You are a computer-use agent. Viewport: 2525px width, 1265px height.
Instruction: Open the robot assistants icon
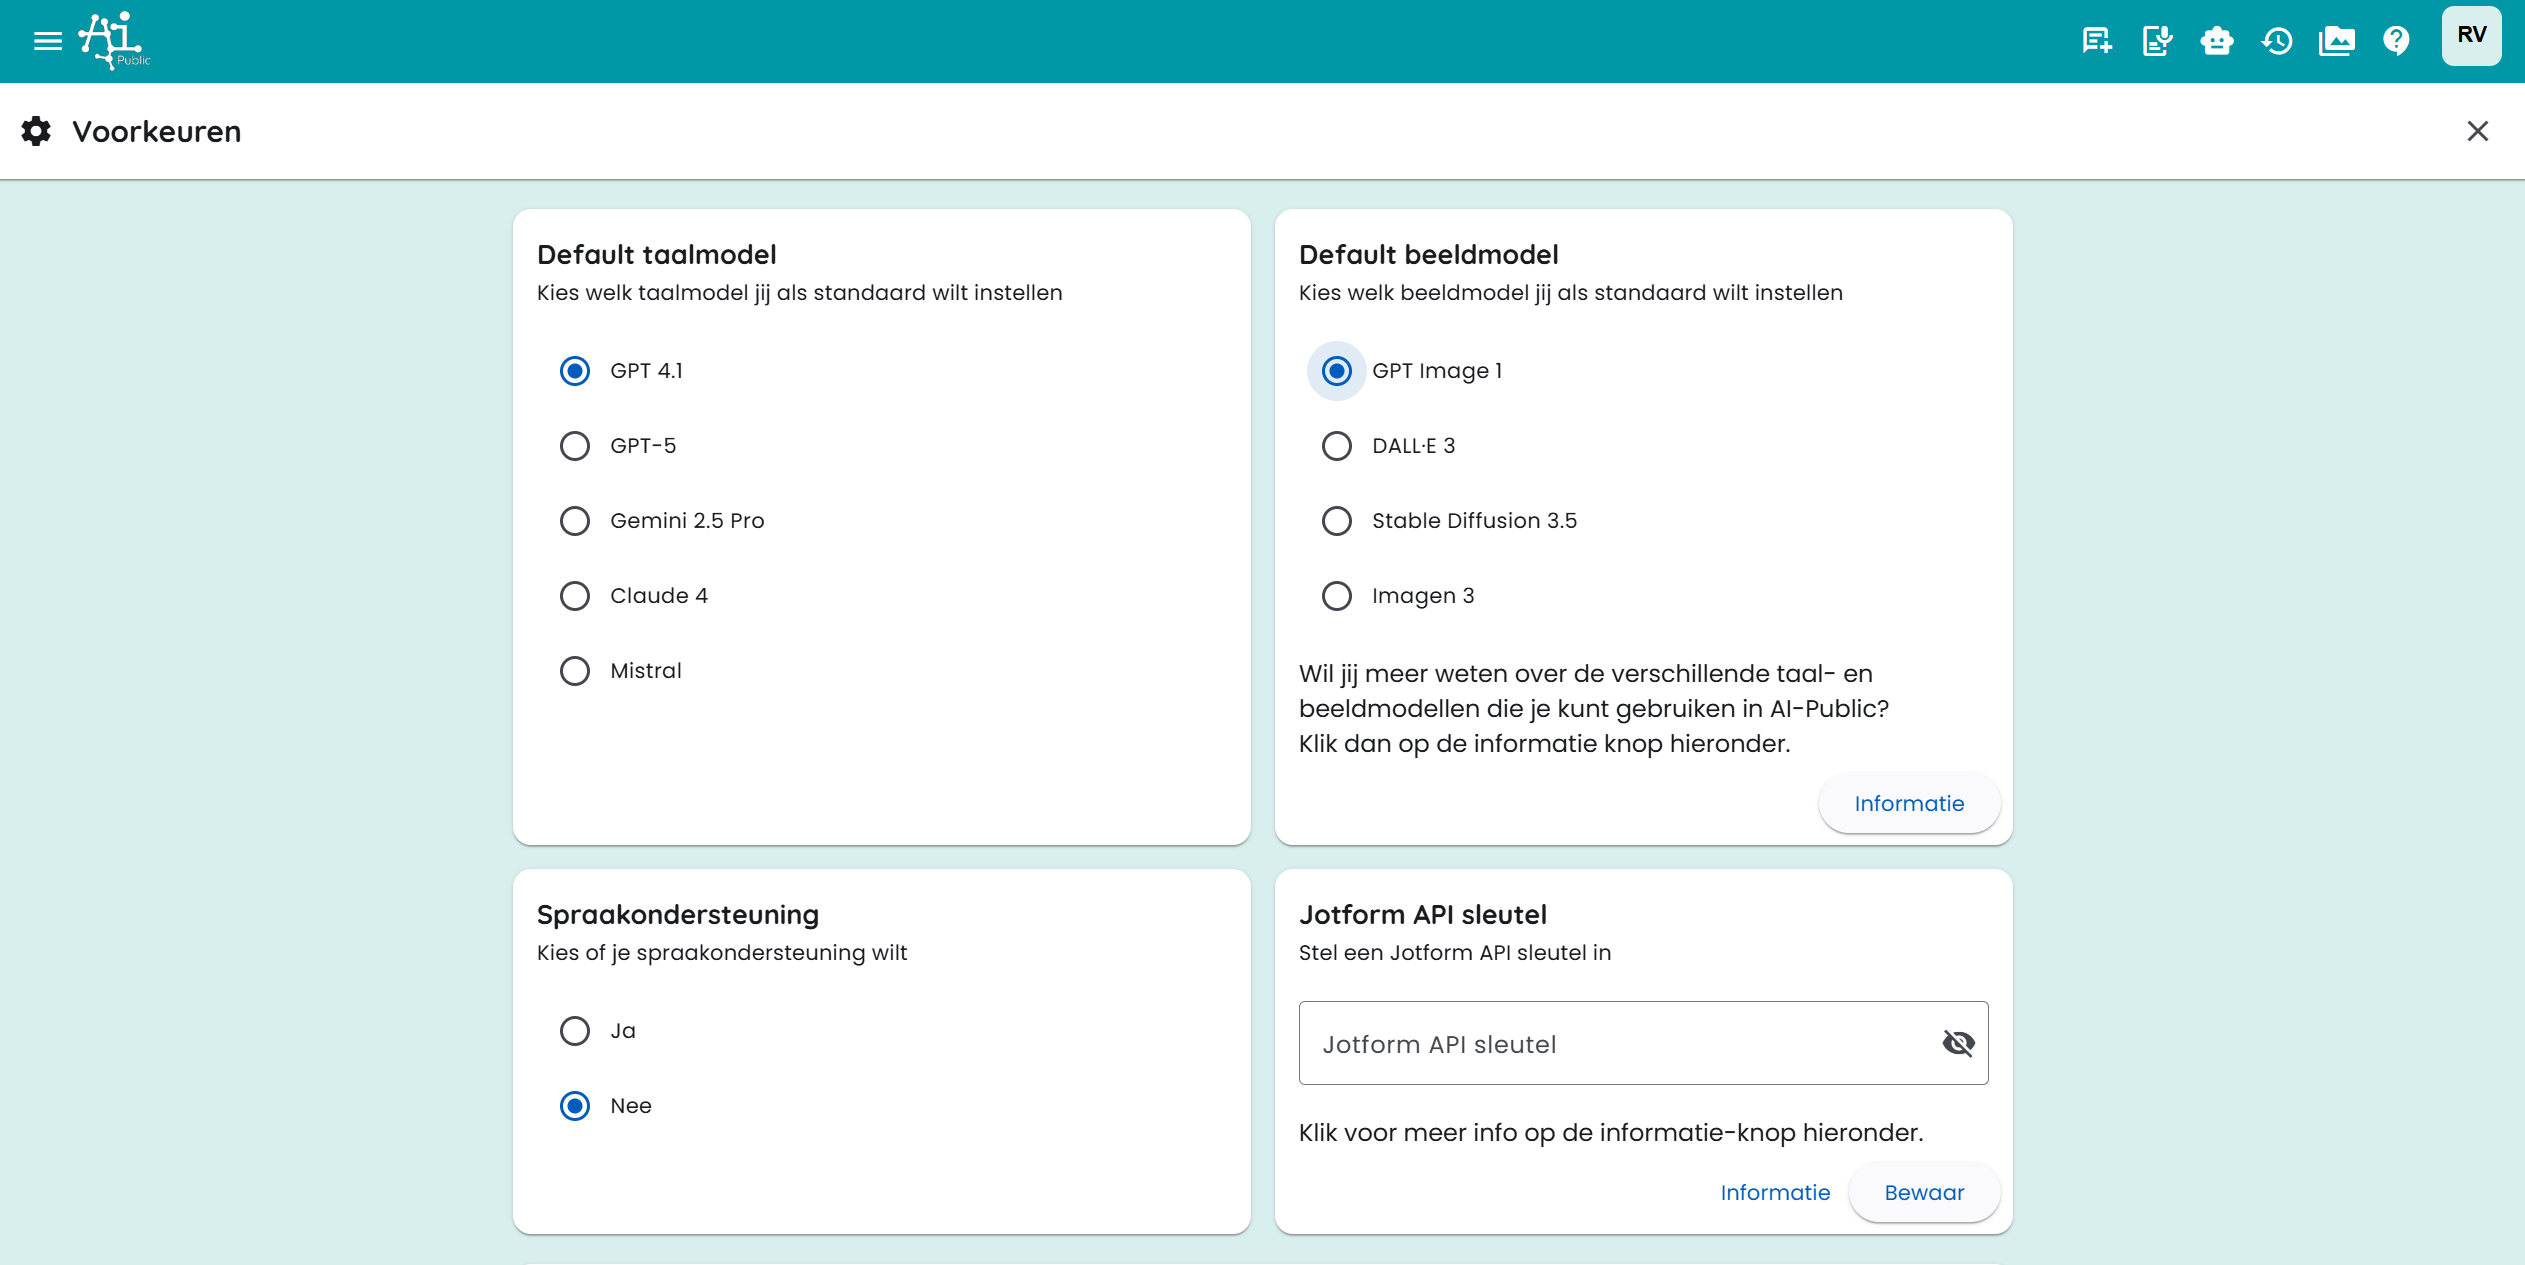point(2216,41)
